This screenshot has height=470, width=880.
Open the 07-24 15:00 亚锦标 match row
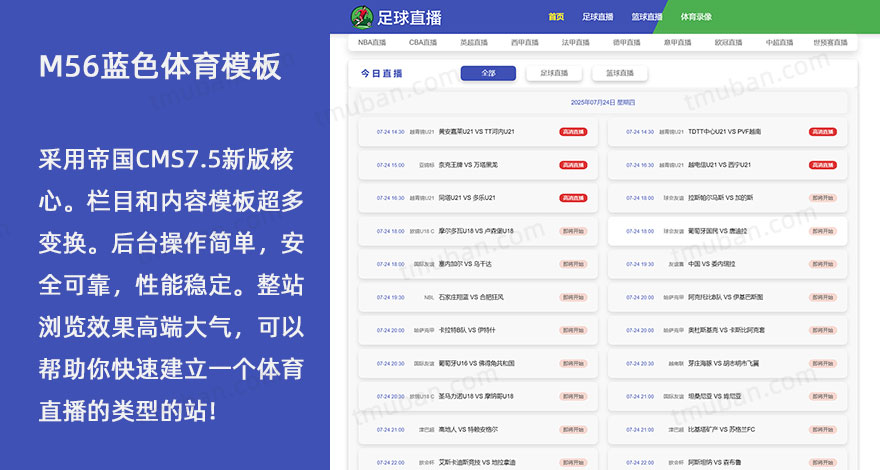(x=478, y=165)
